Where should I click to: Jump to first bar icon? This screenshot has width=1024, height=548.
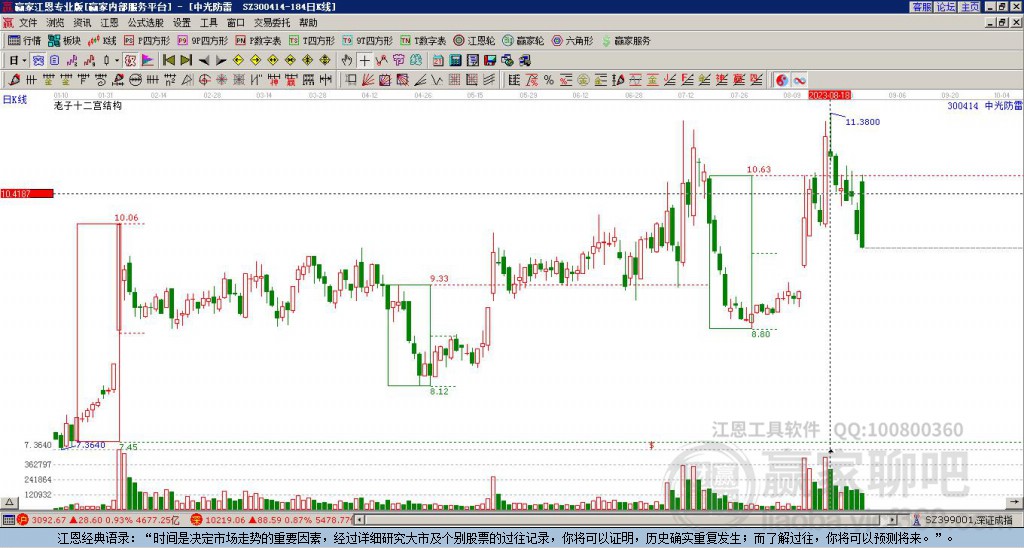(169, 61)
